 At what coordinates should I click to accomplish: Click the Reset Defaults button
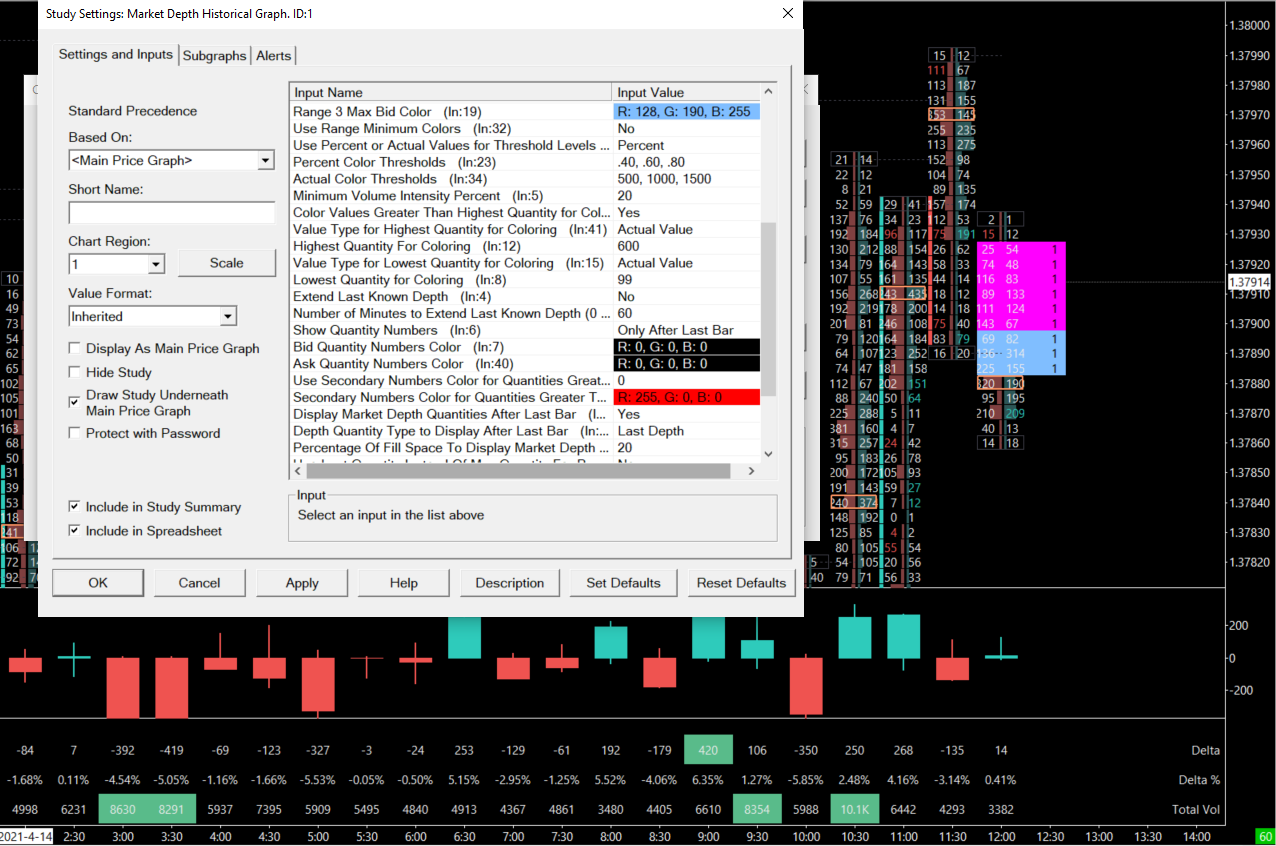tap(741, 583)
